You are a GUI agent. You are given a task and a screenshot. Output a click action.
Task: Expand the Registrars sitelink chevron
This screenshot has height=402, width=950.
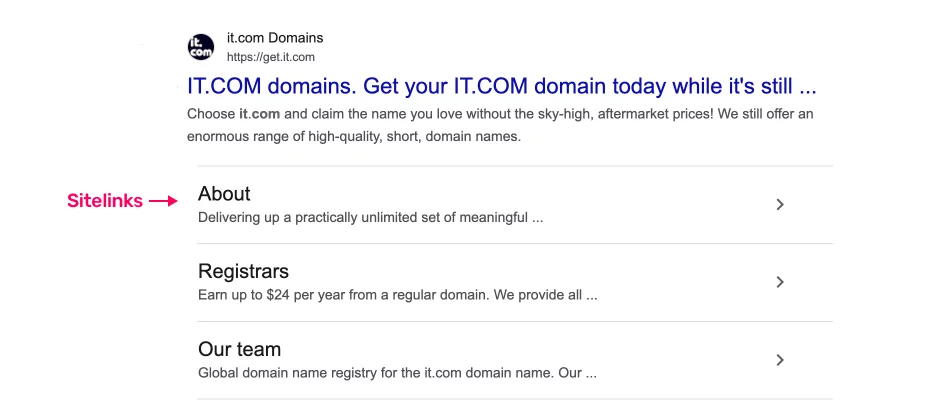[780, 282]
